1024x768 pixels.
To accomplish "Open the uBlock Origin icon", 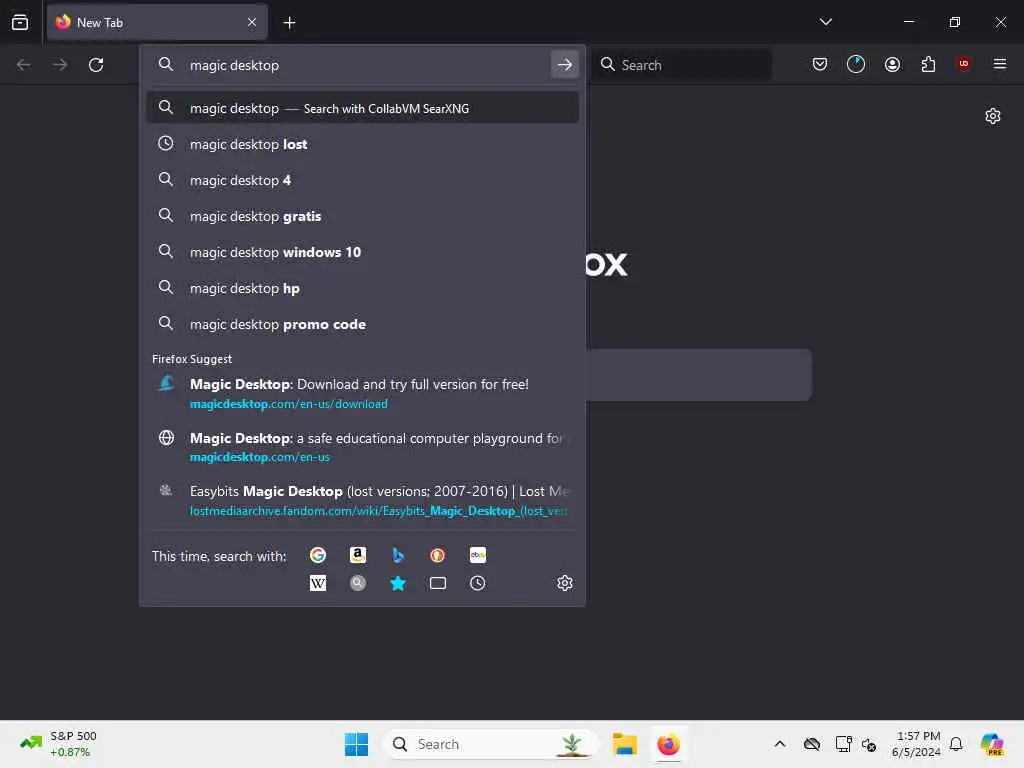I will point(963,63).
